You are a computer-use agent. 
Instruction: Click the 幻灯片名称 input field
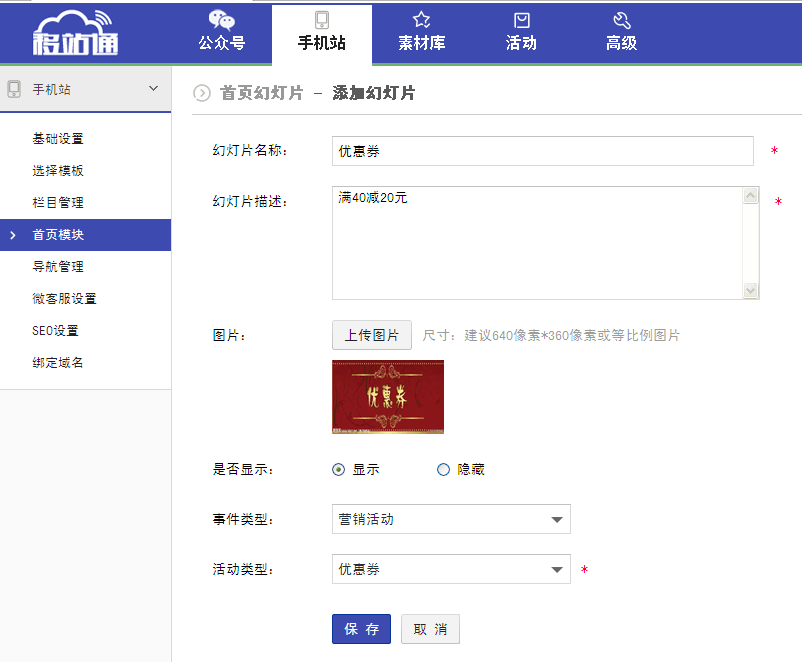[x=542, y=151]
